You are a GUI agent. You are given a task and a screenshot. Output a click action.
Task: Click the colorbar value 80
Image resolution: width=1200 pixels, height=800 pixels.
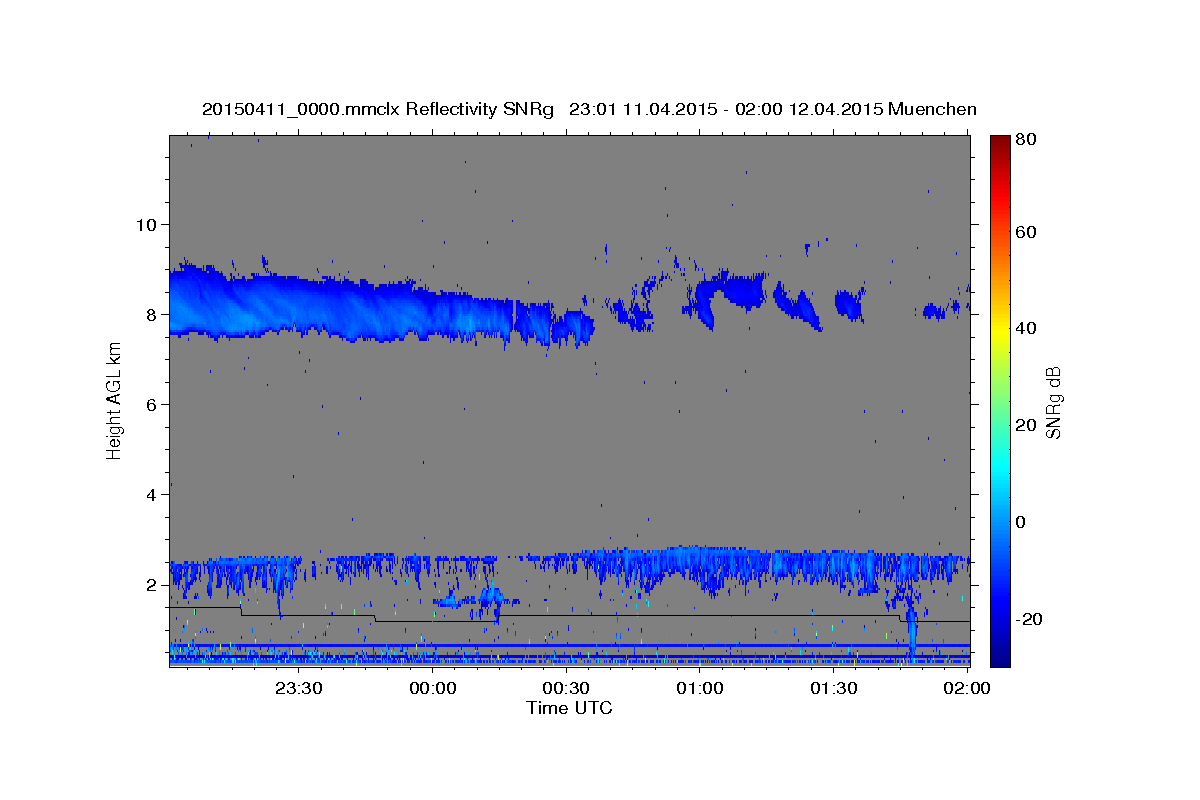click(x=1025, y=139)
